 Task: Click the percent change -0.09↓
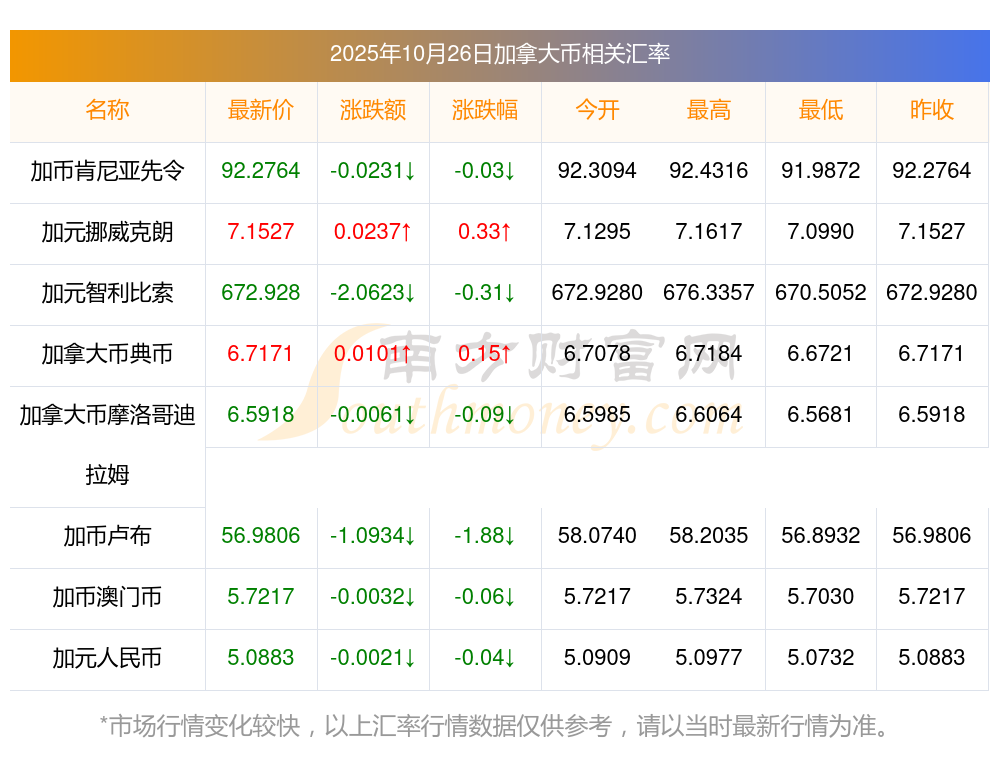pos(485,414)
